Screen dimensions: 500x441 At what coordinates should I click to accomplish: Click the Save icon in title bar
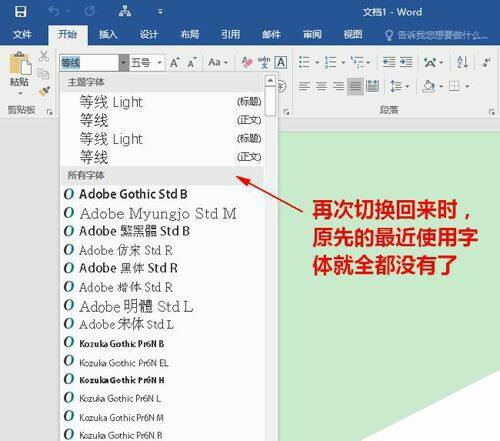click(x=20, y=12)
